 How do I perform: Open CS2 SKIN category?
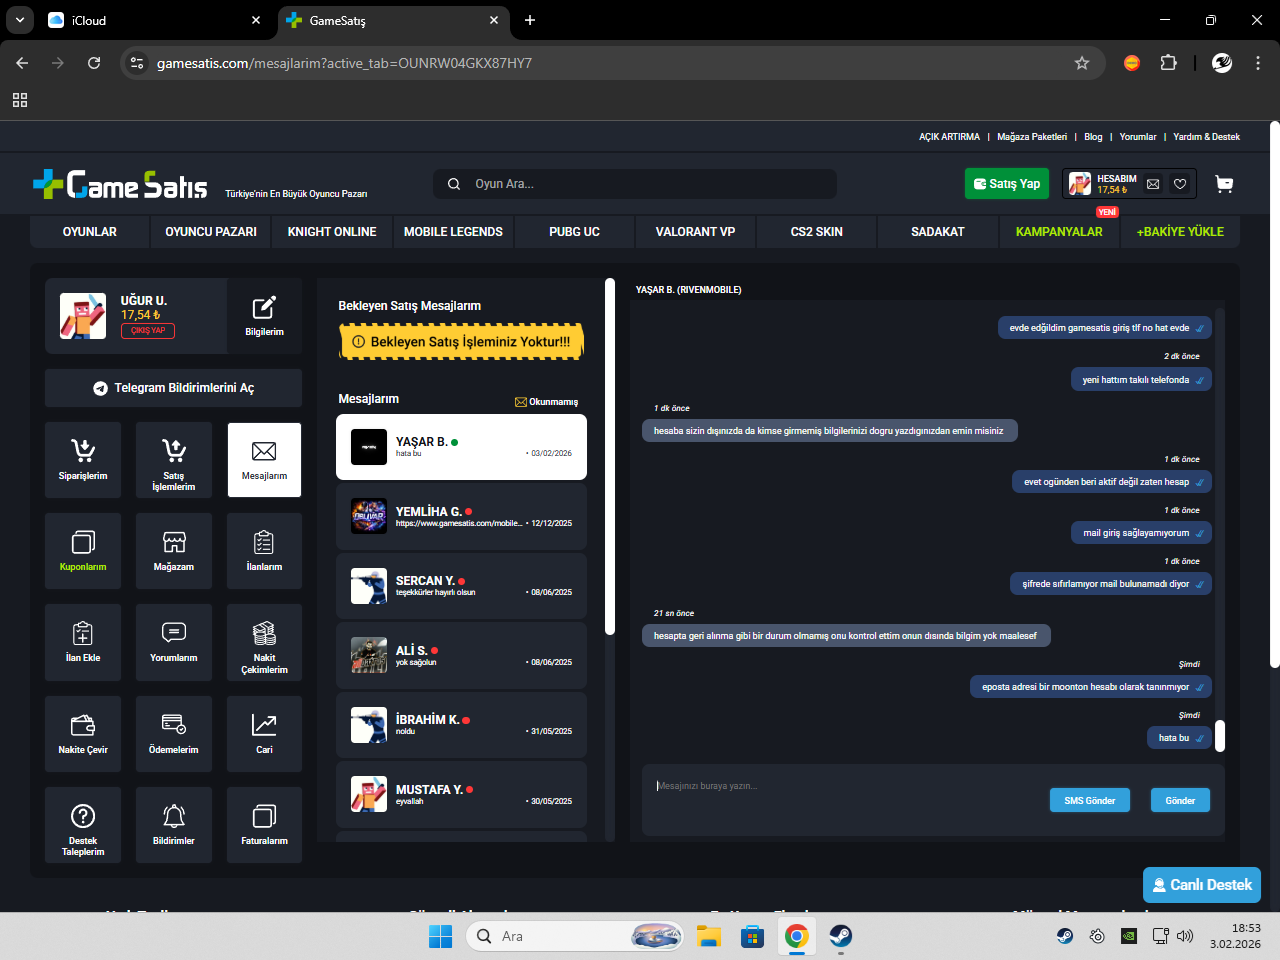[817, 232]
